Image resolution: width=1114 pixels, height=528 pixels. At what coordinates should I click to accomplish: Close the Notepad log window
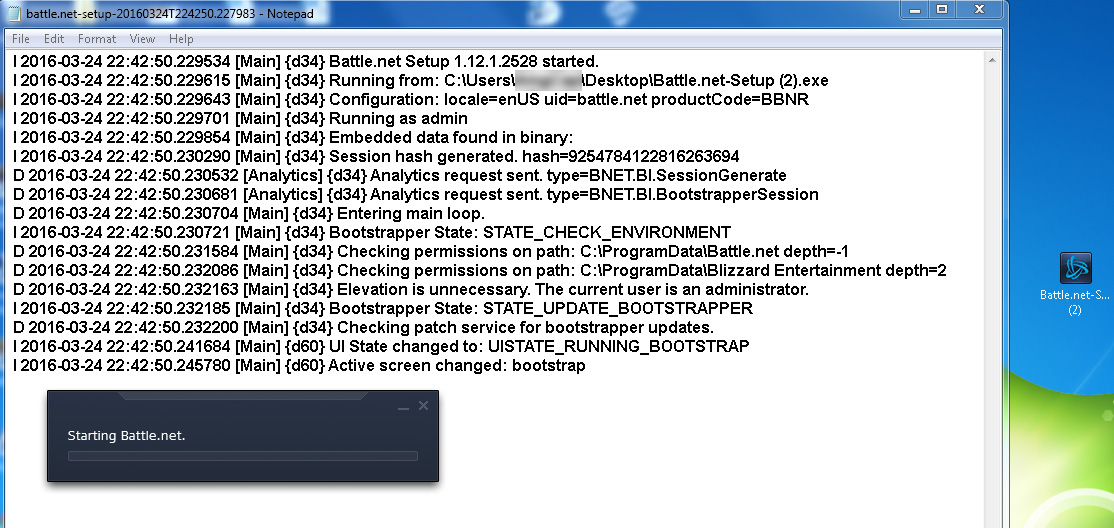(x=983, y=10)
